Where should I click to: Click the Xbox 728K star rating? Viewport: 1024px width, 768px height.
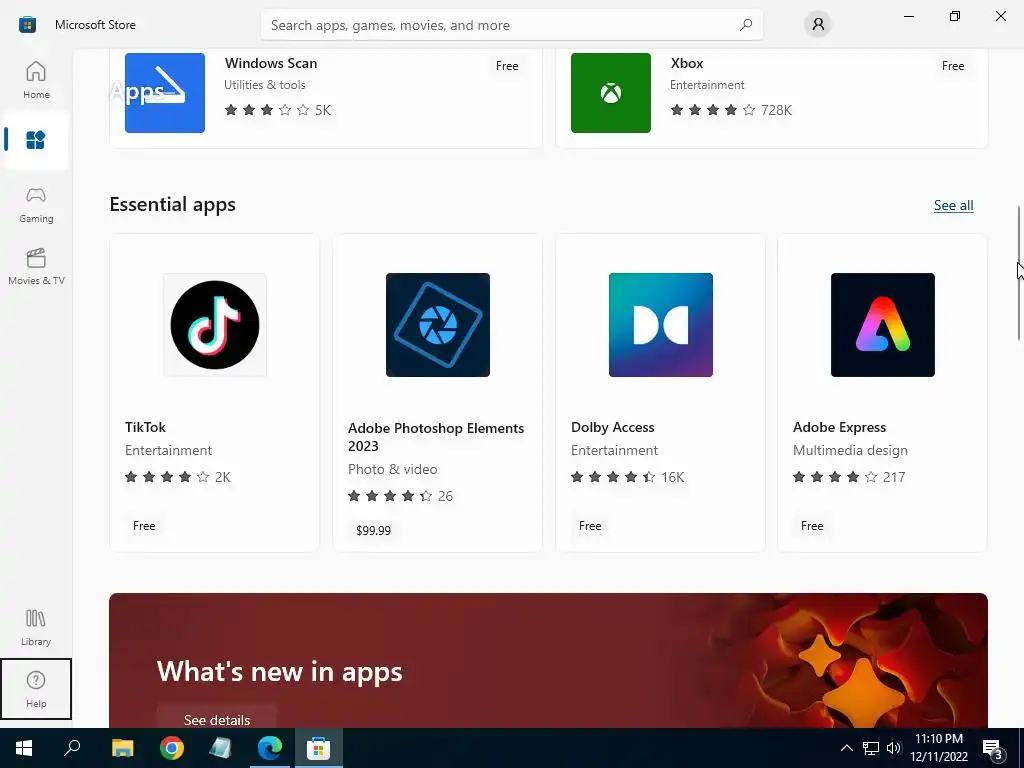pos(731,110)
